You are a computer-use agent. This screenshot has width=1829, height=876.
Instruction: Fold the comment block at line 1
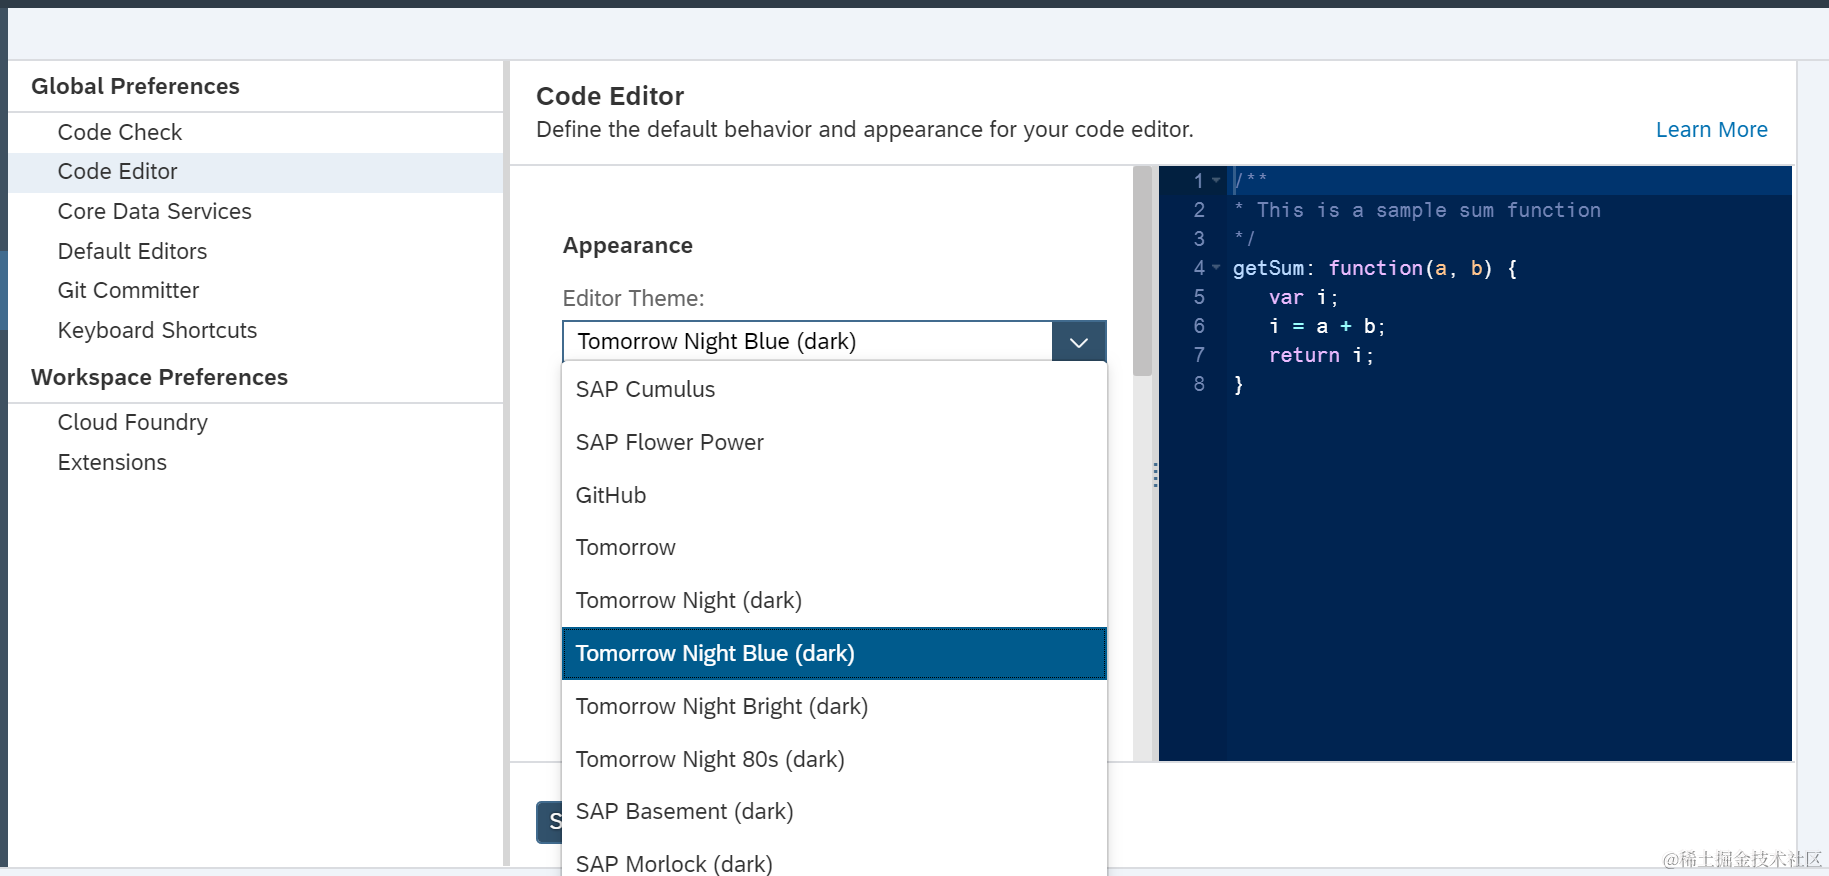pos(1216,181)
